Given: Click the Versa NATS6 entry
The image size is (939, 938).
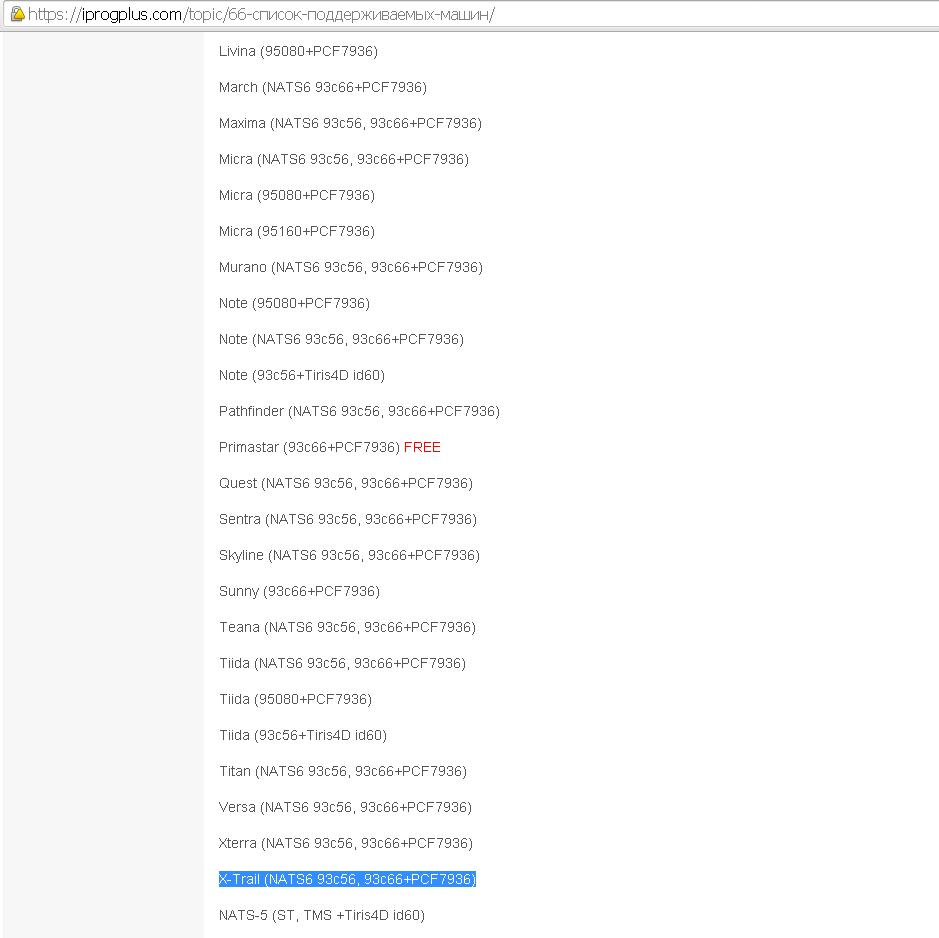Looking at the screenshot, I should pyautogui.click(x=346, y=807).
